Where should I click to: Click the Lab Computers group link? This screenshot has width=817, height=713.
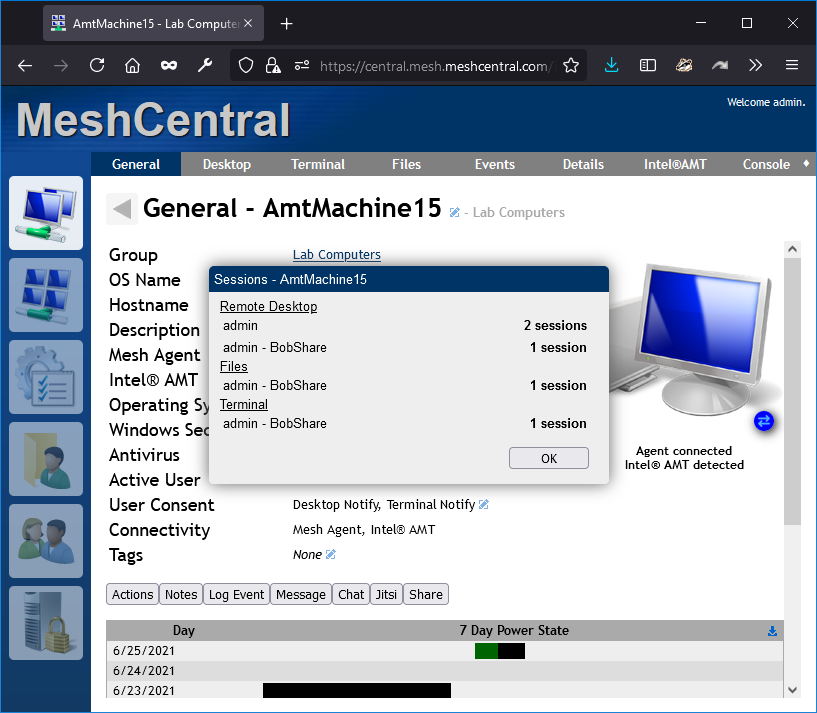pos(336,255)
